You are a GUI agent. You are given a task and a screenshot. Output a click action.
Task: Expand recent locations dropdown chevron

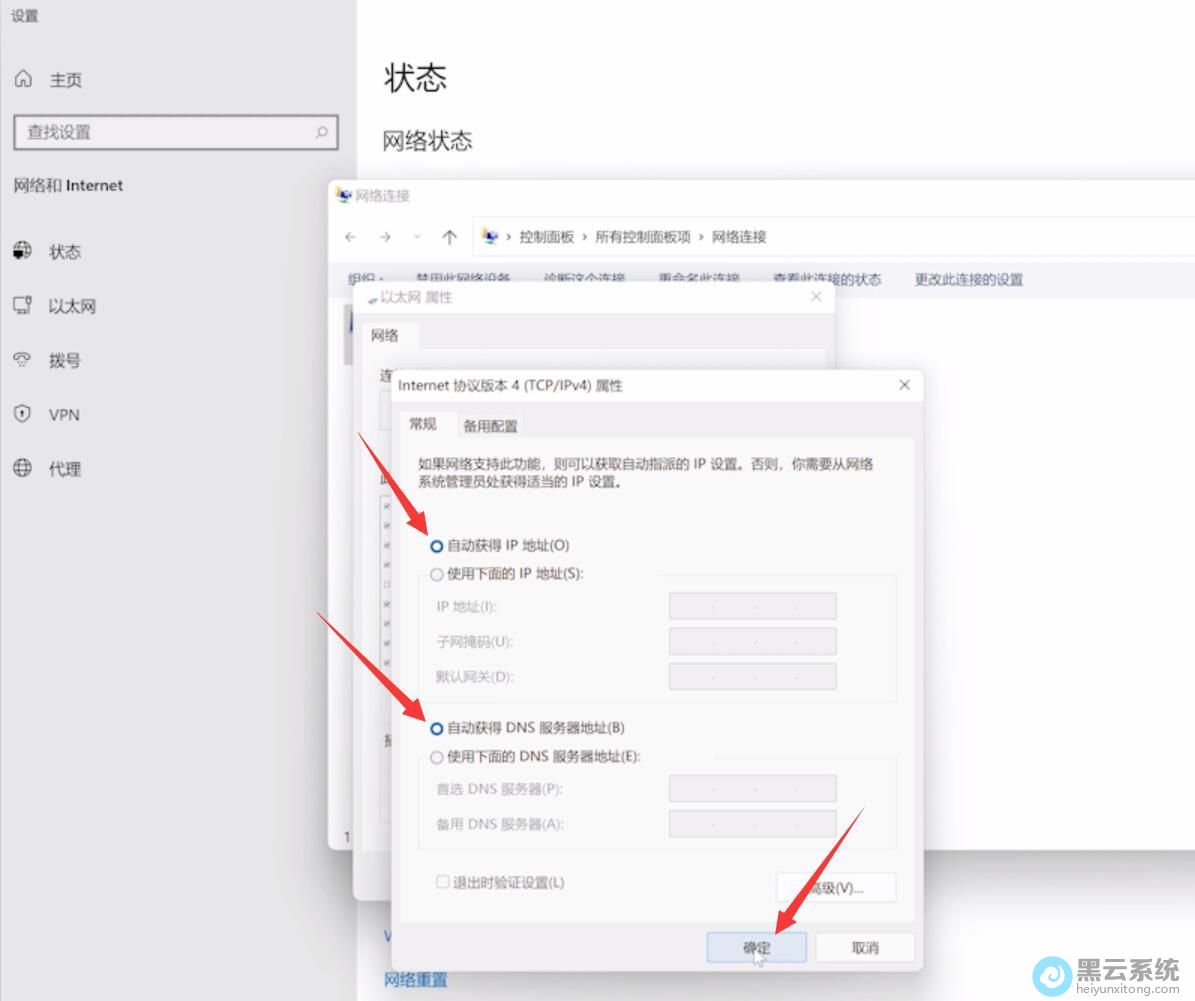(x=417, y=237)
